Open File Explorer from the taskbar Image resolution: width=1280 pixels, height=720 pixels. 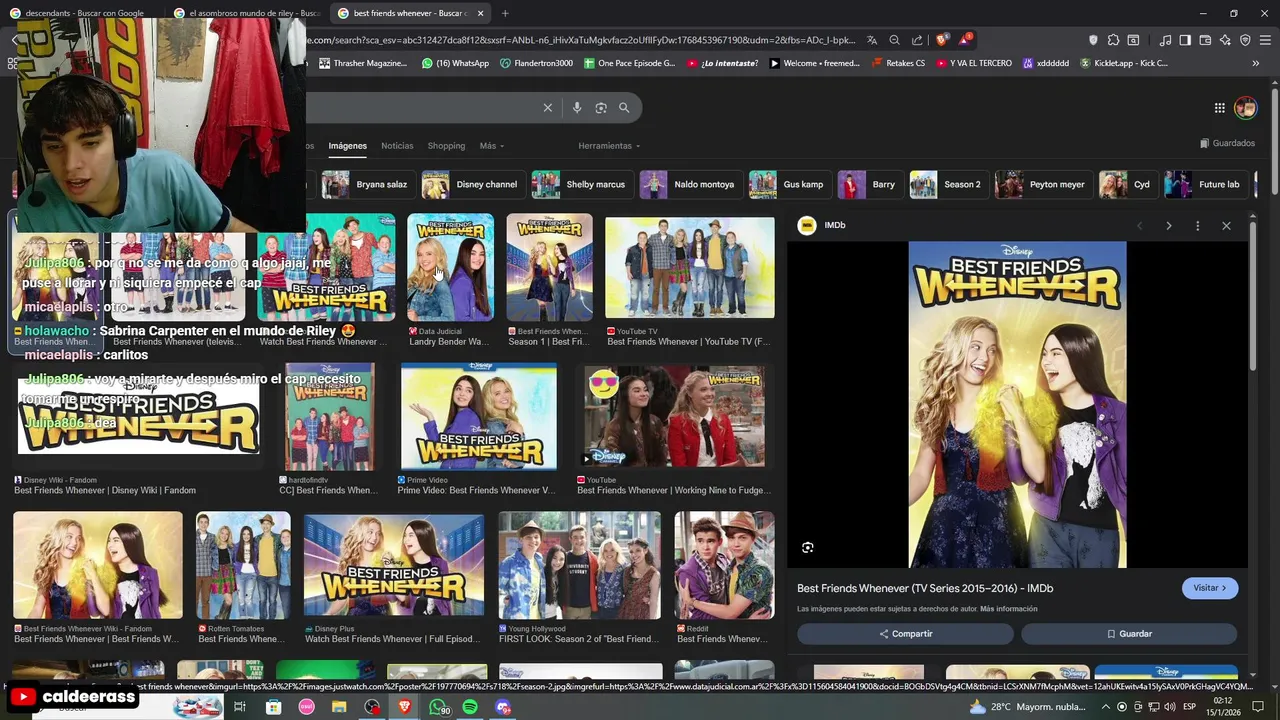[x=339, y=707]
